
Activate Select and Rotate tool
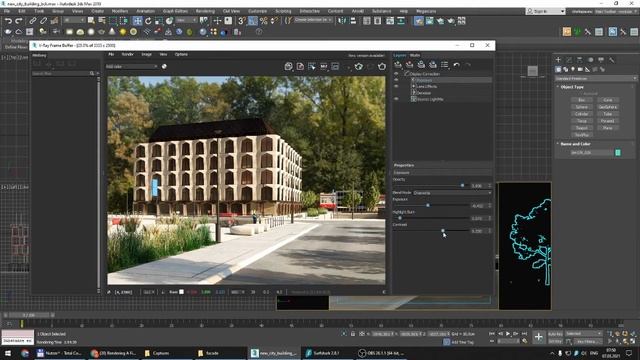148,21
